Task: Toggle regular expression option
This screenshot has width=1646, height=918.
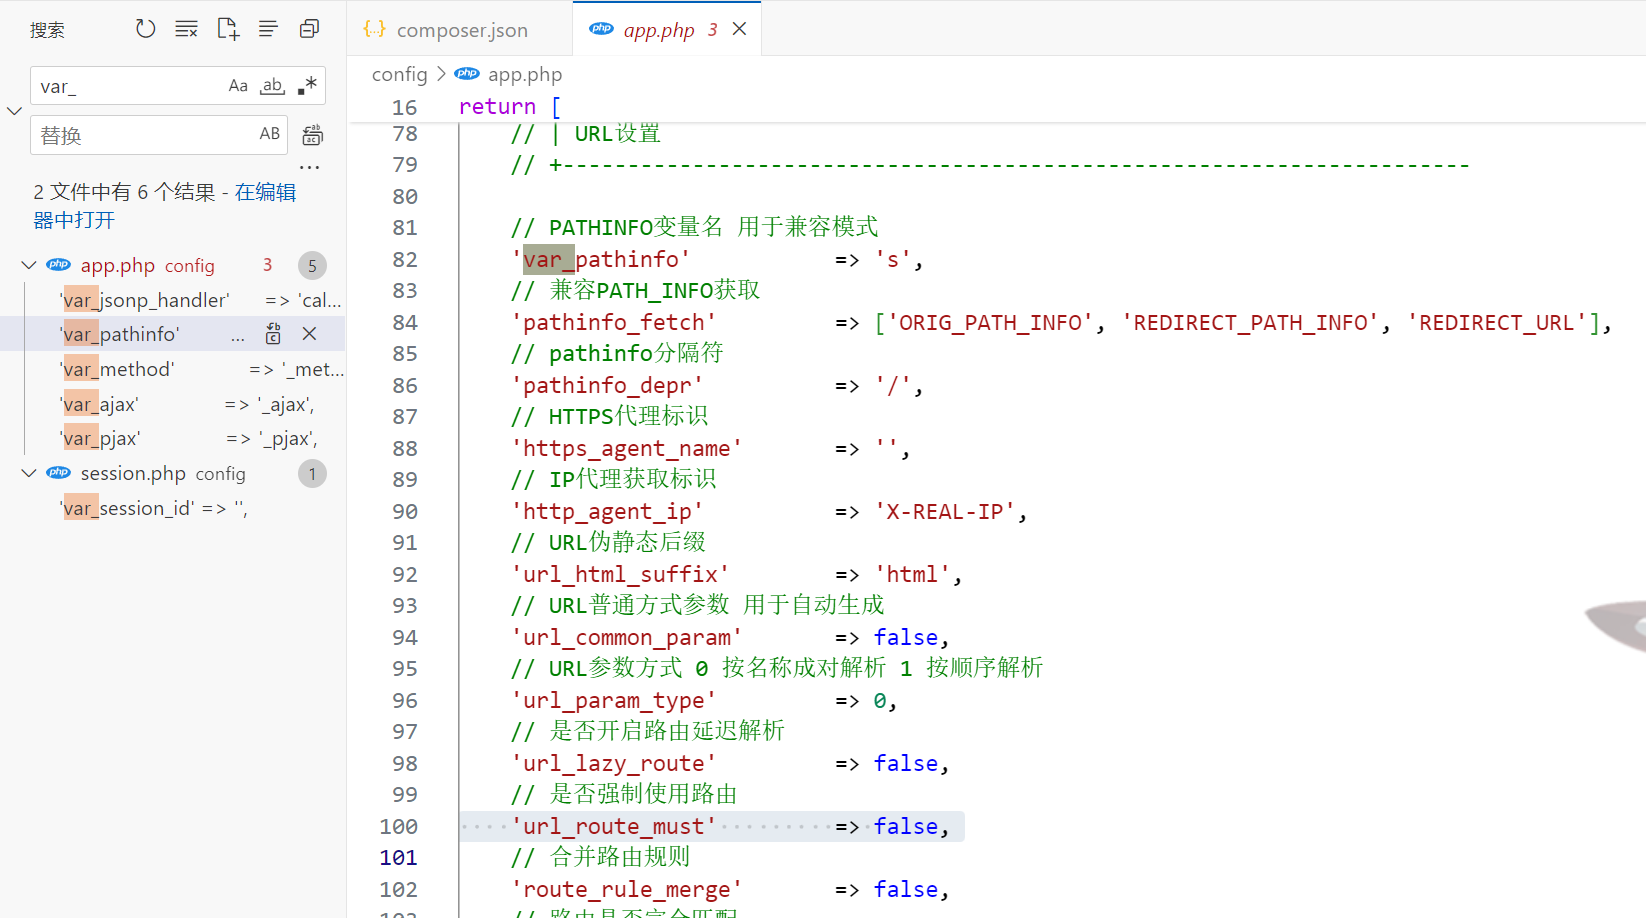Action: tap(307, 86)
